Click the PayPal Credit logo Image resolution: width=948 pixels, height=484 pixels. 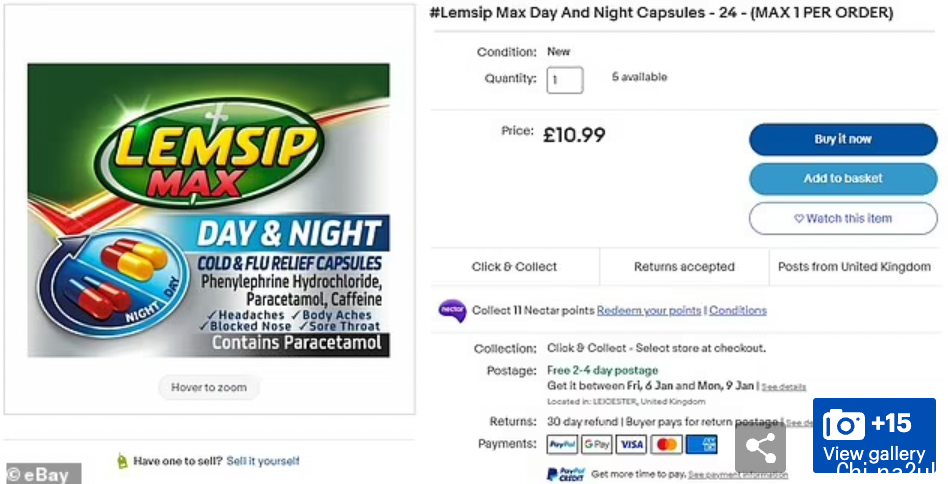click(565, 474)
